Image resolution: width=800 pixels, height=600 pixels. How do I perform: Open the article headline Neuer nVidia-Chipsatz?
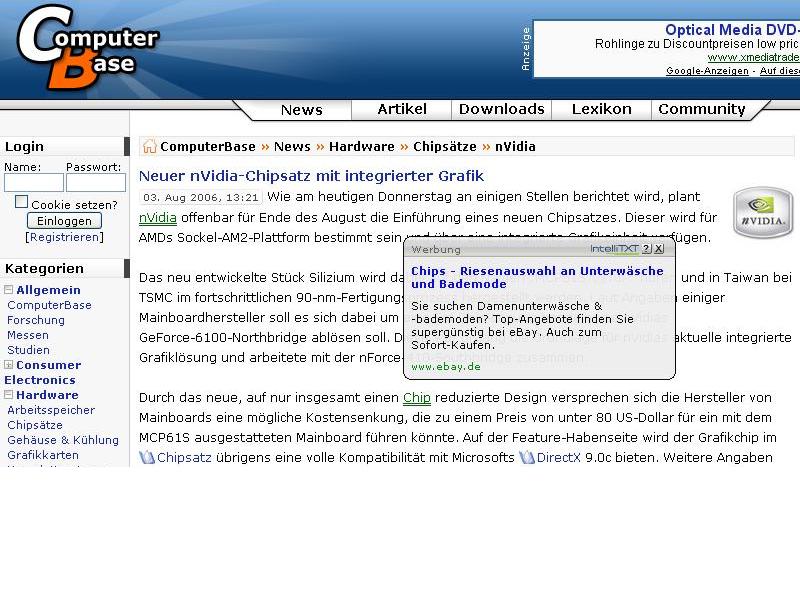click(x=311, y=176)
